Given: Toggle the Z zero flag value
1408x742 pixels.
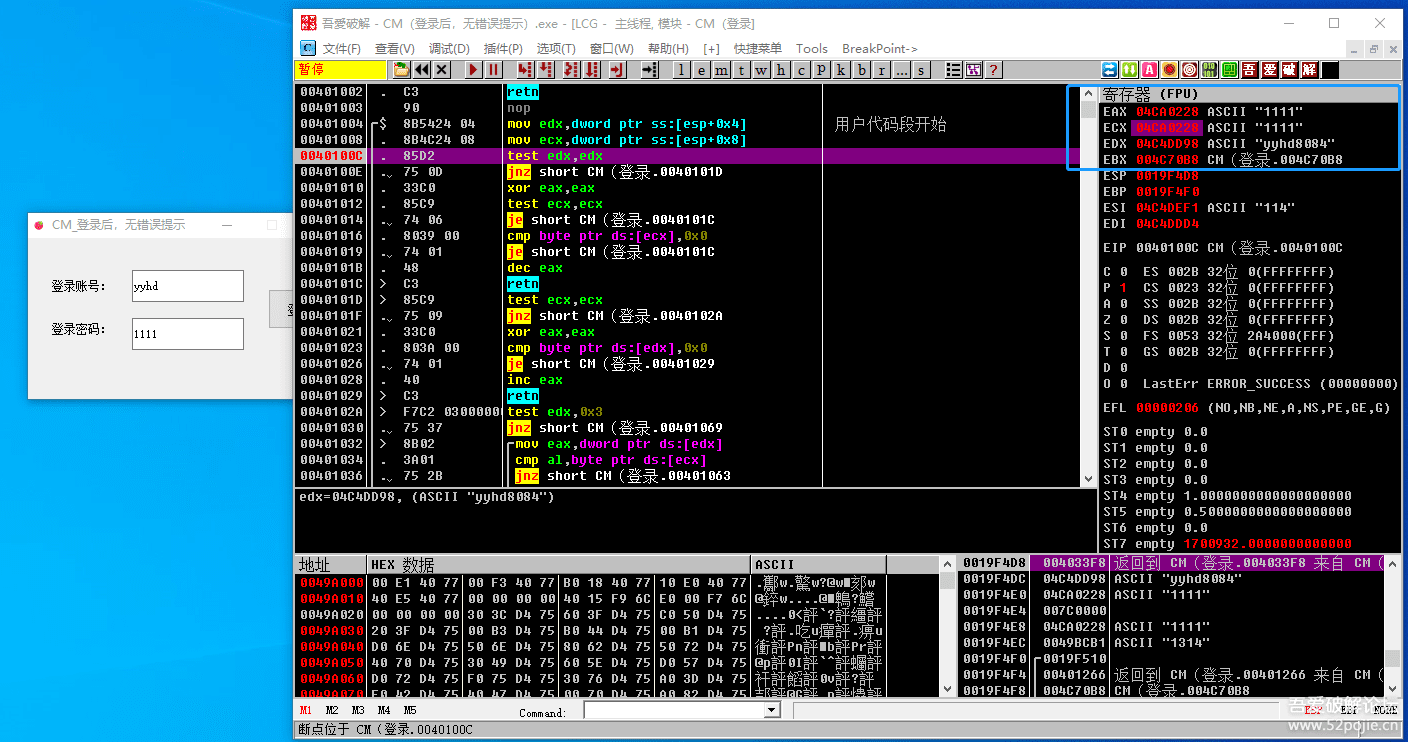Looking at the screenshot, I should point(1123,320).
